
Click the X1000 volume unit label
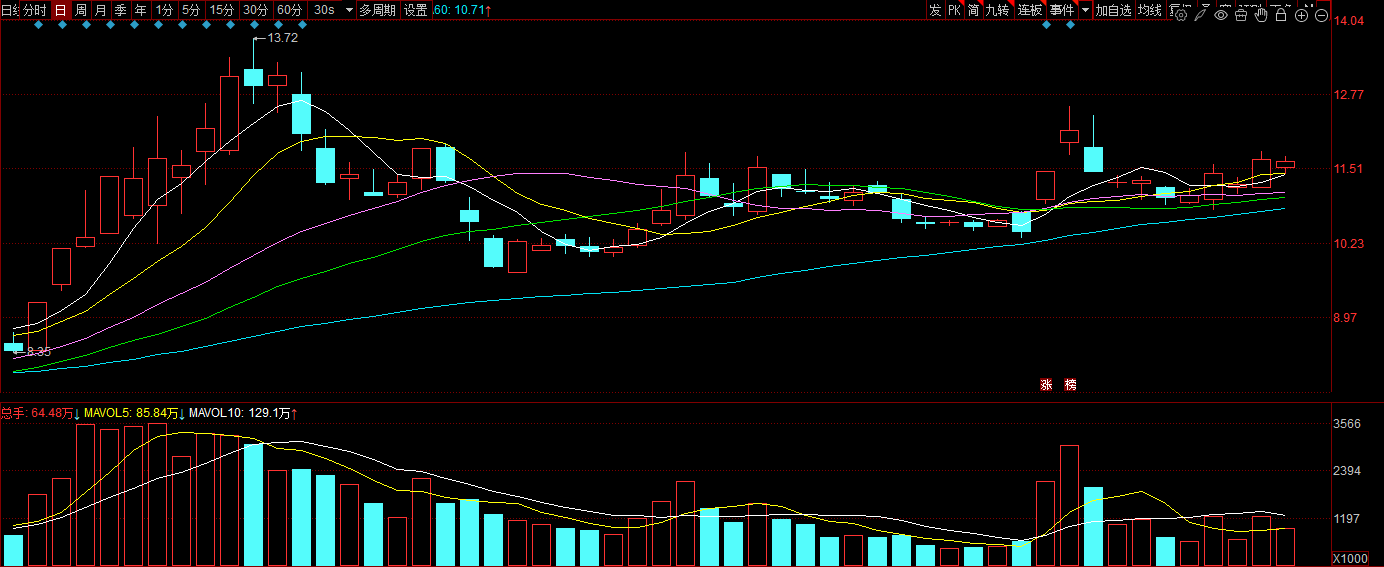click(1350, 558)
